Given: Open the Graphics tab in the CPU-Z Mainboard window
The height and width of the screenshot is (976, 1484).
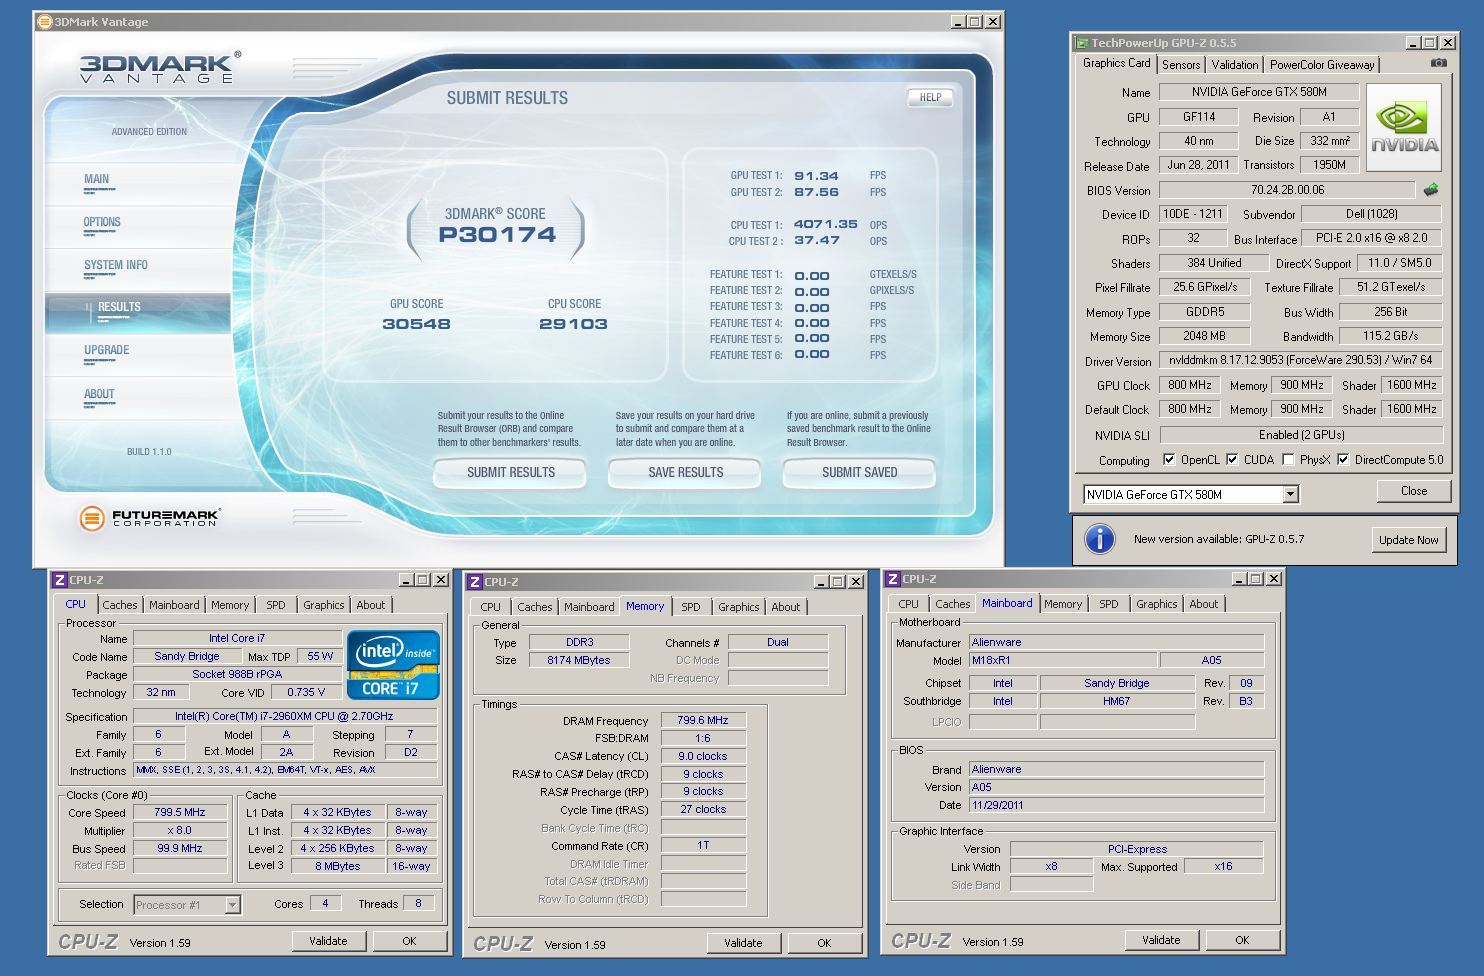Looking at the screenshot, I should (1156, 604).
